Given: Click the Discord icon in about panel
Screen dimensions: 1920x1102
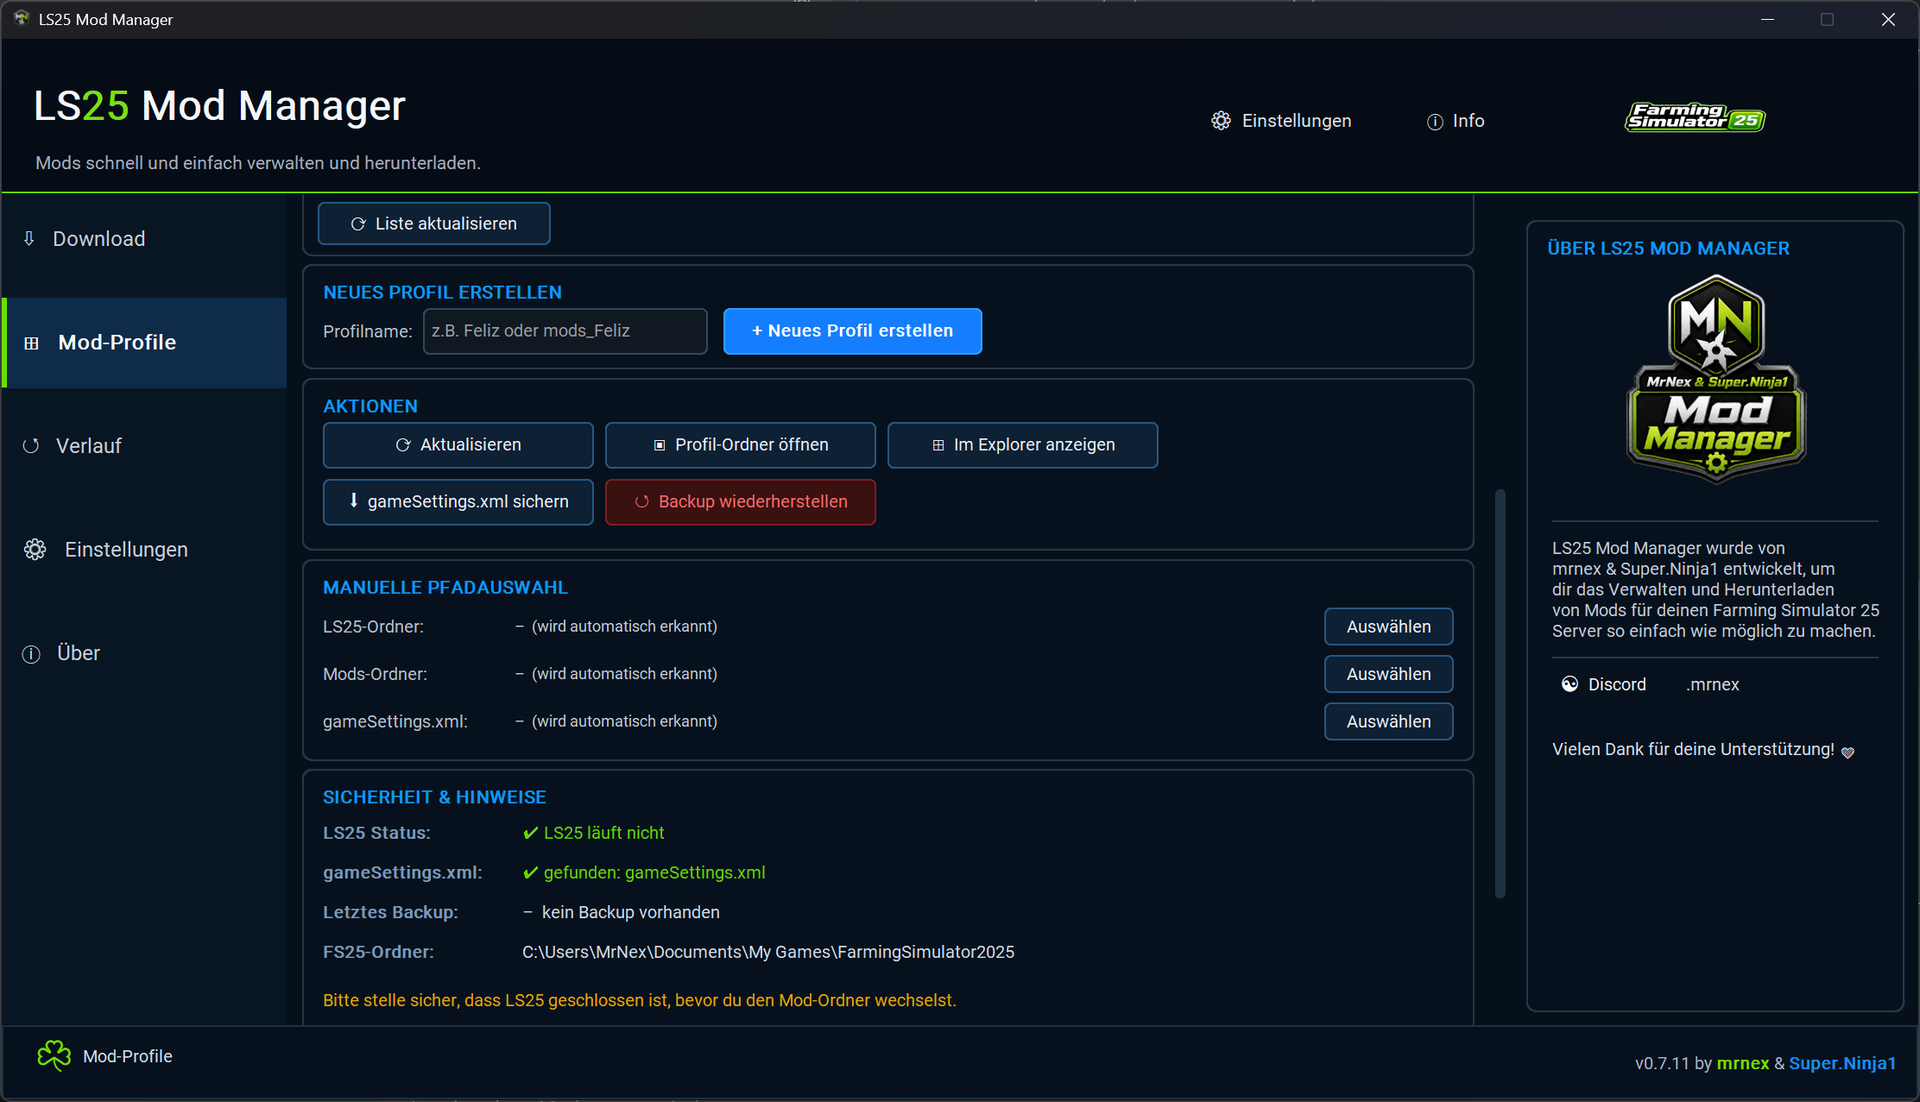Looking at the screenshot, I should point(1570,684).
